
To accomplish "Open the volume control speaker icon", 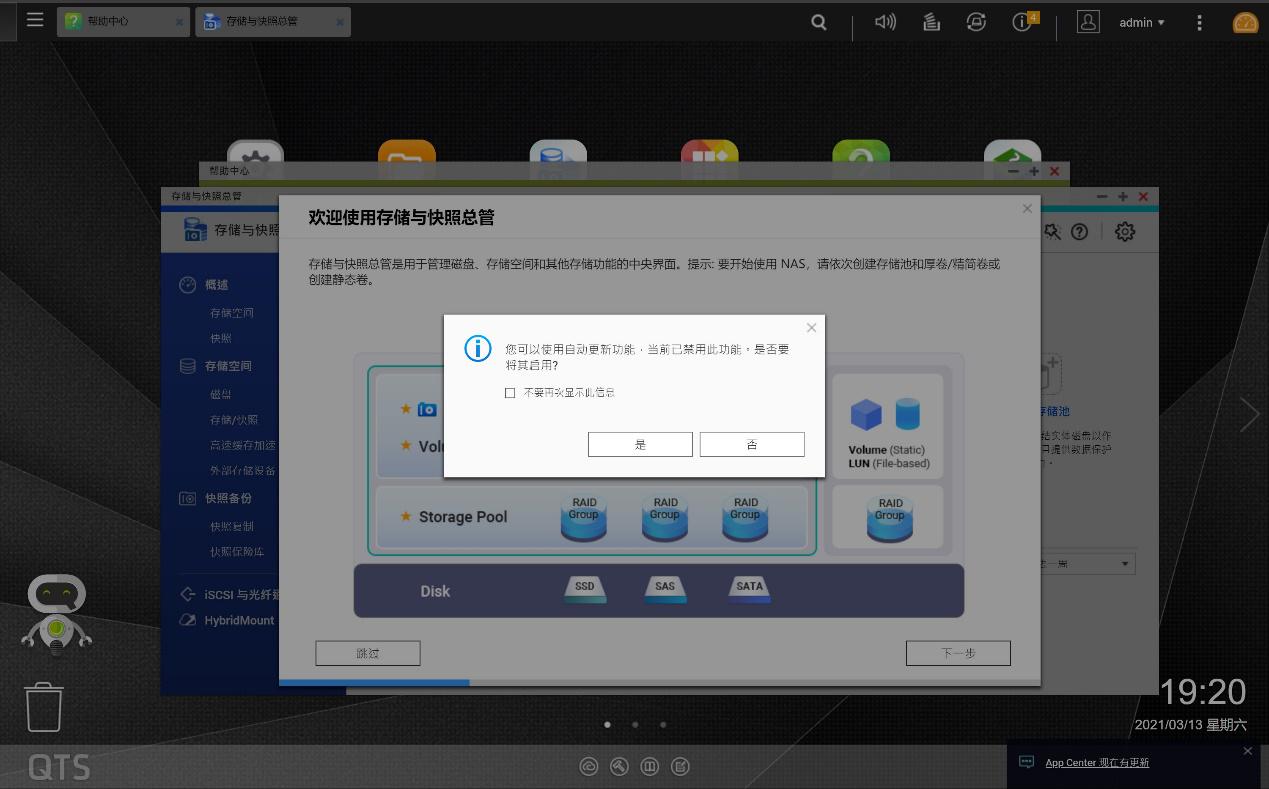I will 885,22.
